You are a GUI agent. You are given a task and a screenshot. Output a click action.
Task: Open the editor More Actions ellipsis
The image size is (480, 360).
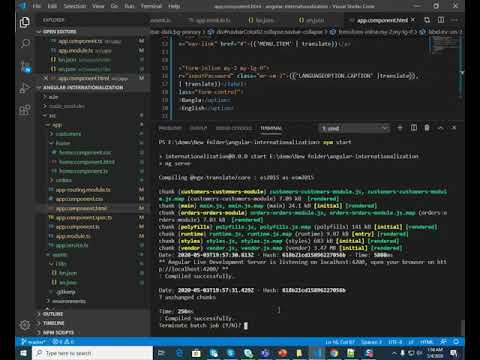point(454,20)
